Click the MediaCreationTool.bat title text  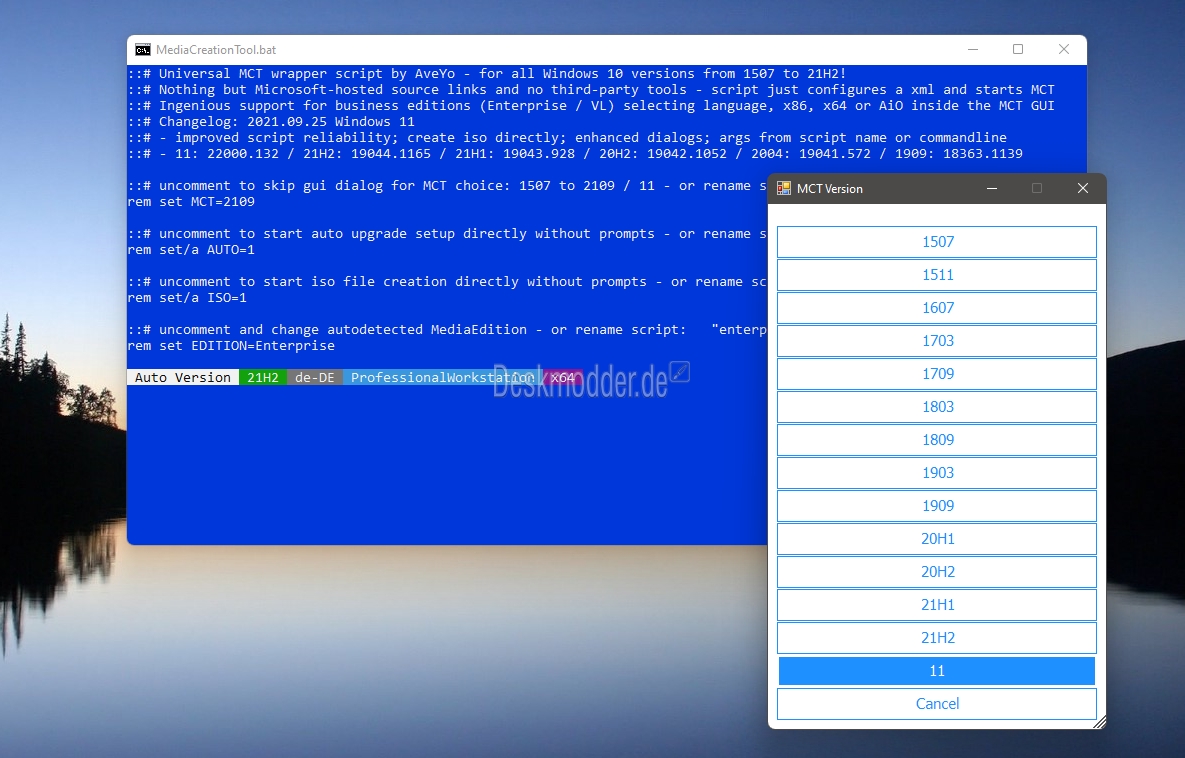tap(216, 50)
